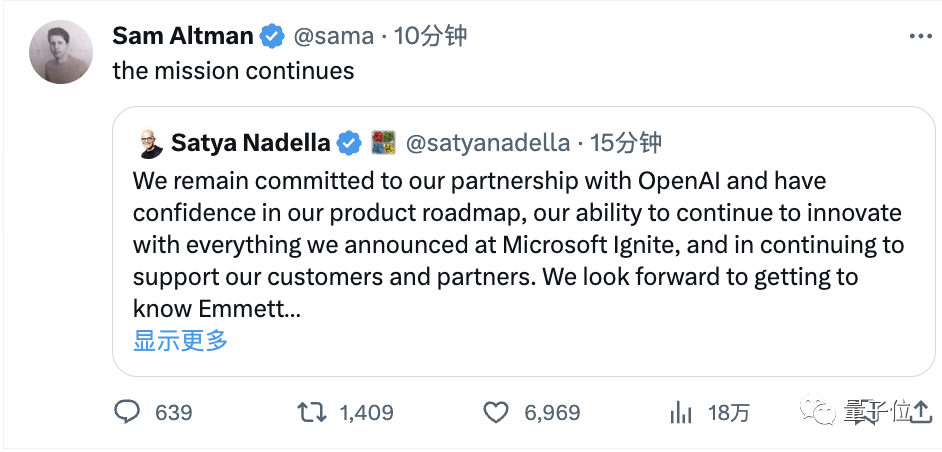Open the @sama handle link
Viewport: 942px width, 452px height.
click(x=333, y=37)
